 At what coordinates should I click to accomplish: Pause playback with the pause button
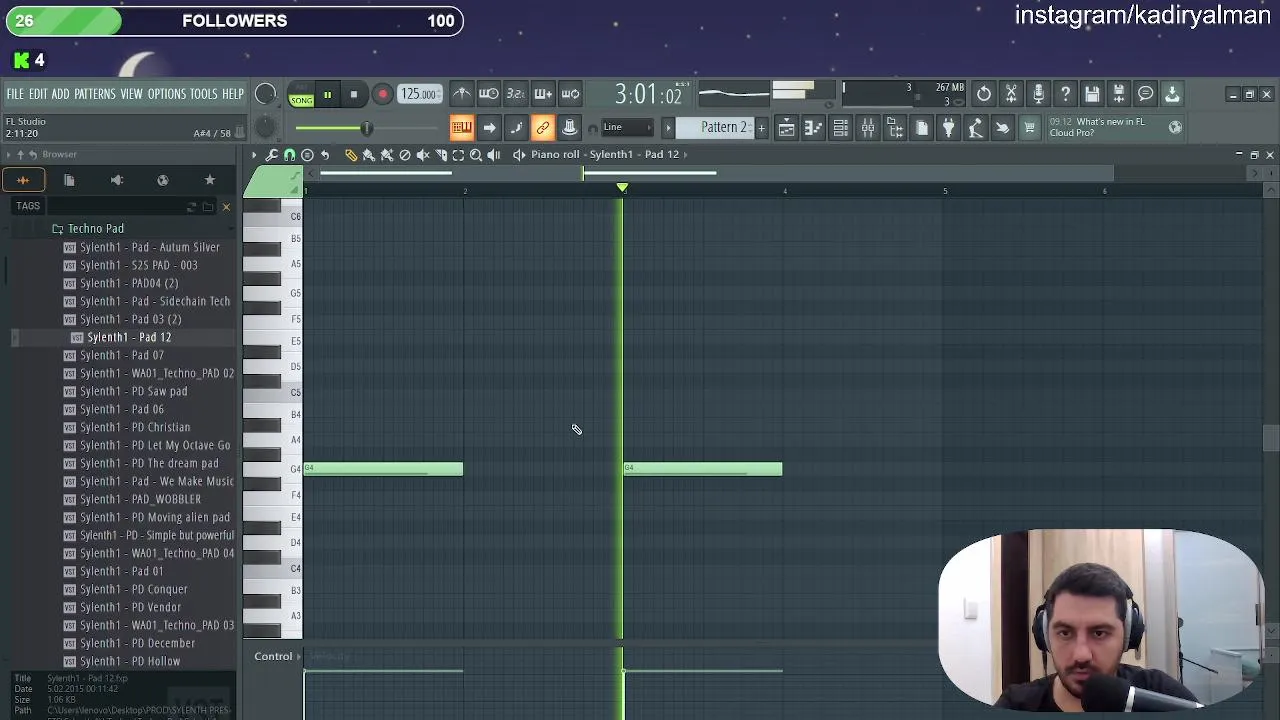click(327, 95)
